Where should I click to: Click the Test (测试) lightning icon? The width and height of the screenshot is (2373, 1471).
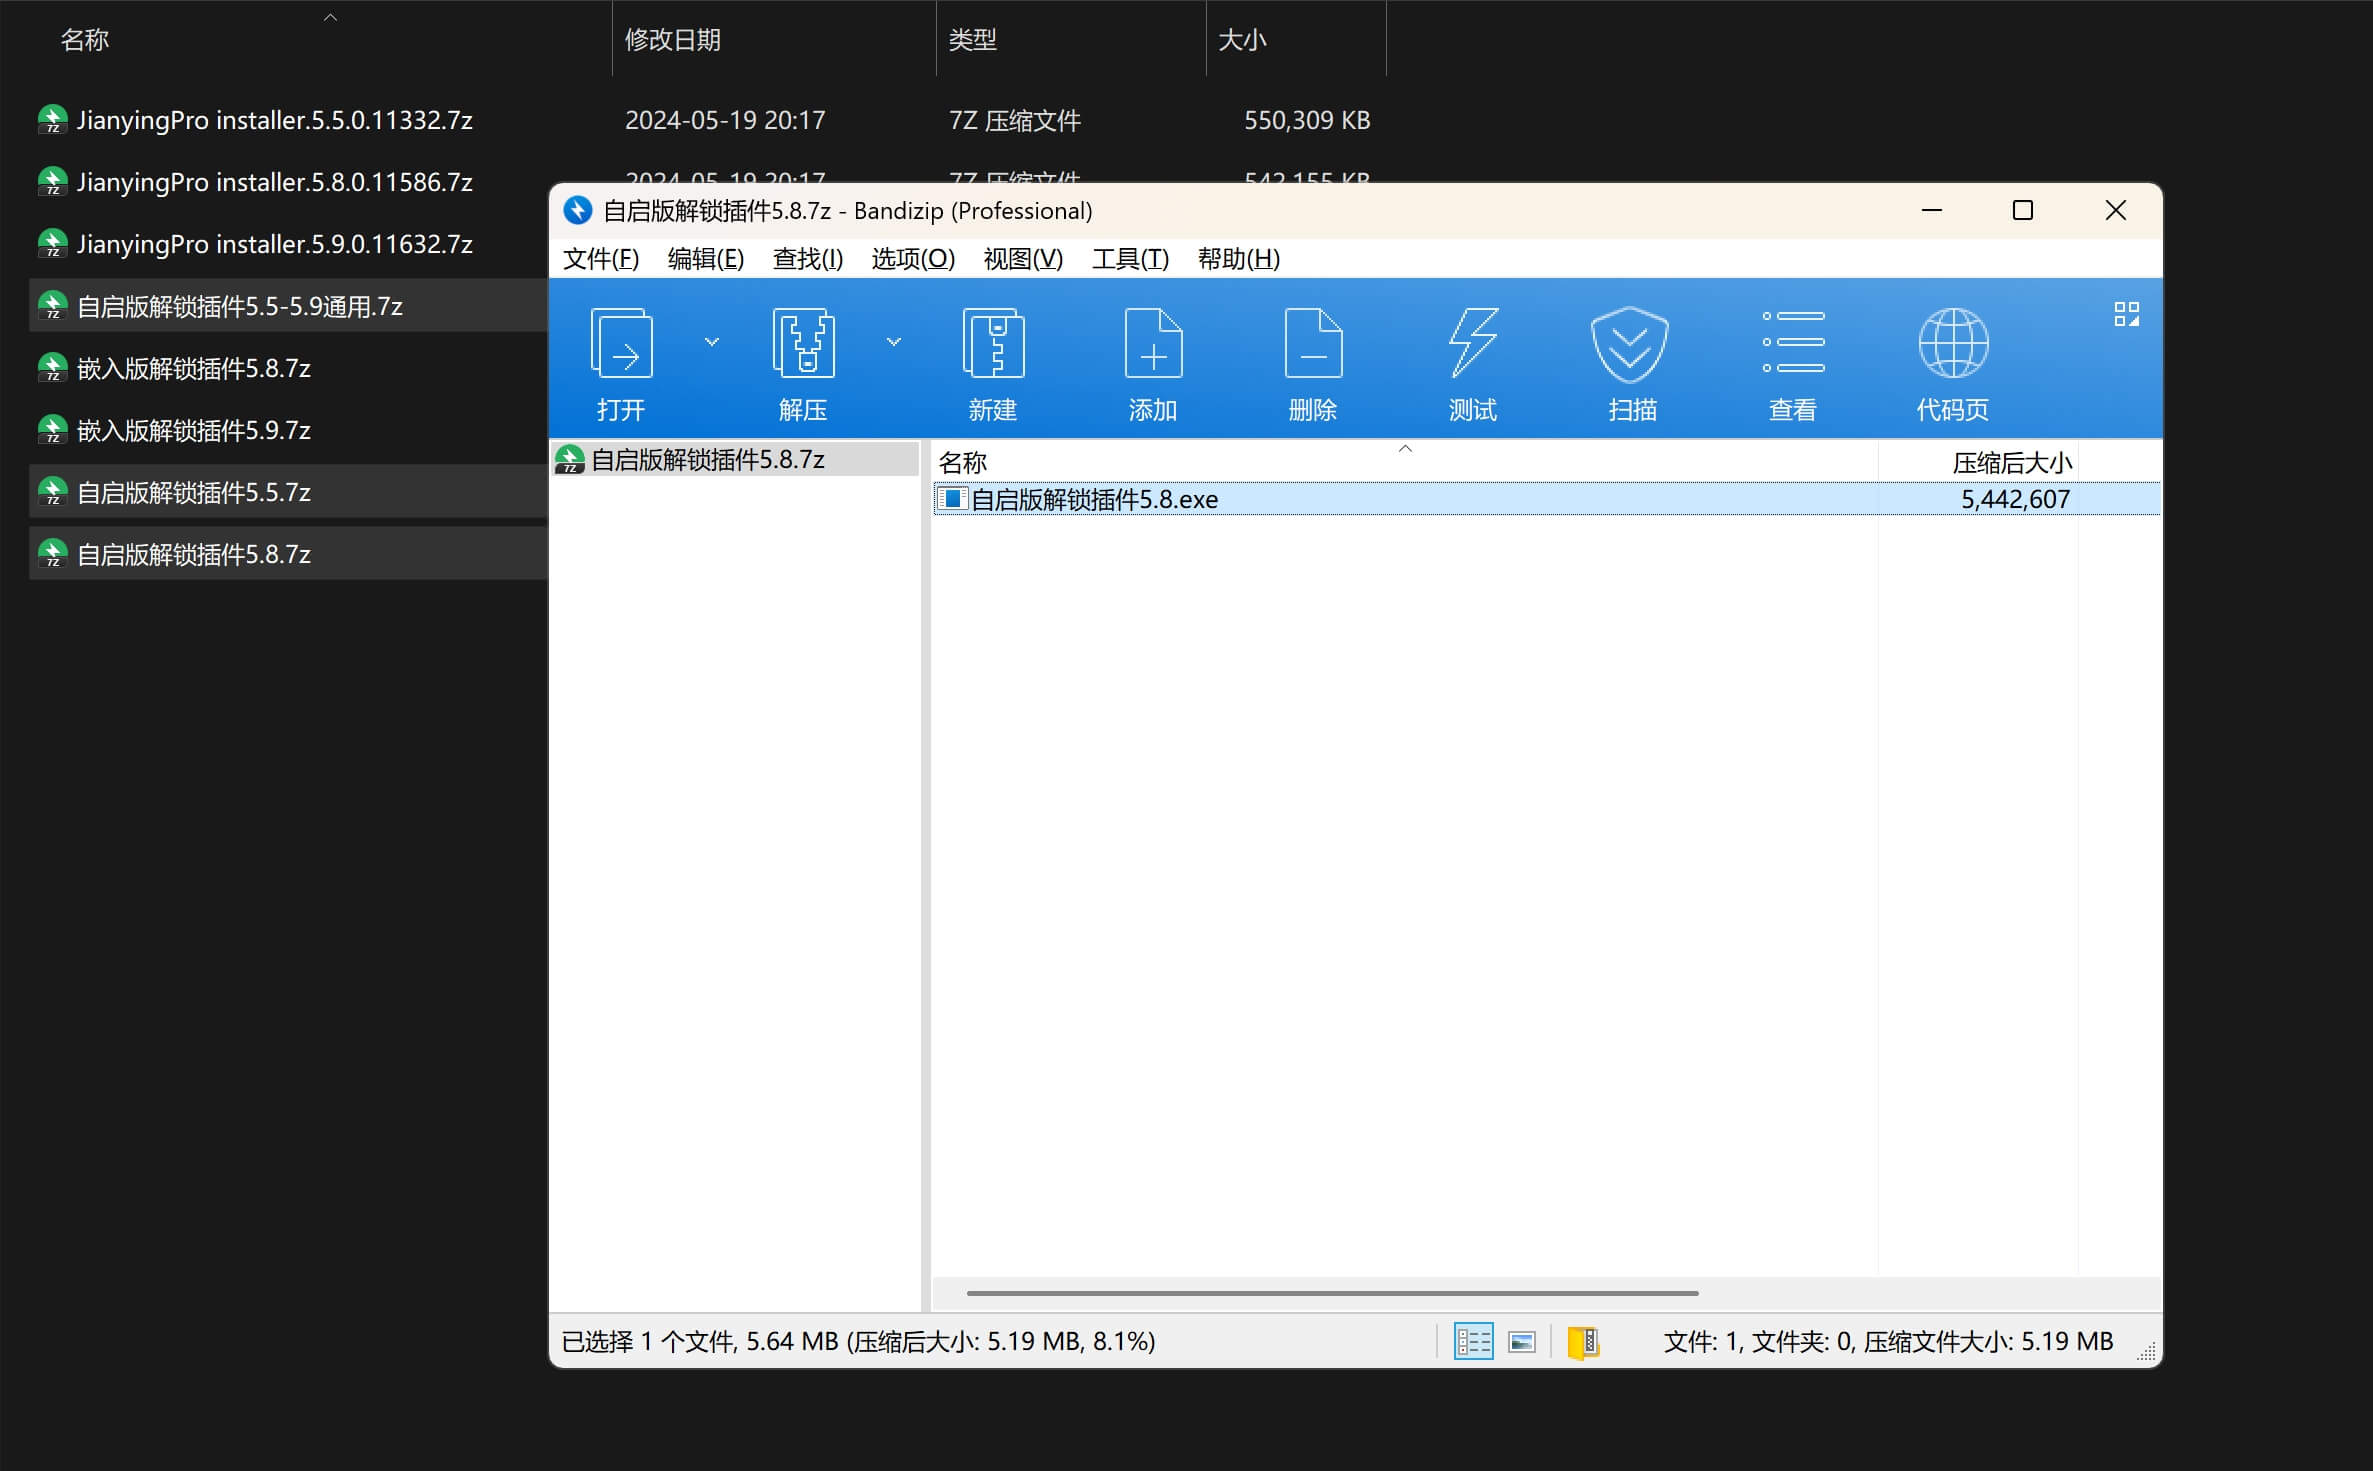[1473, 343]
